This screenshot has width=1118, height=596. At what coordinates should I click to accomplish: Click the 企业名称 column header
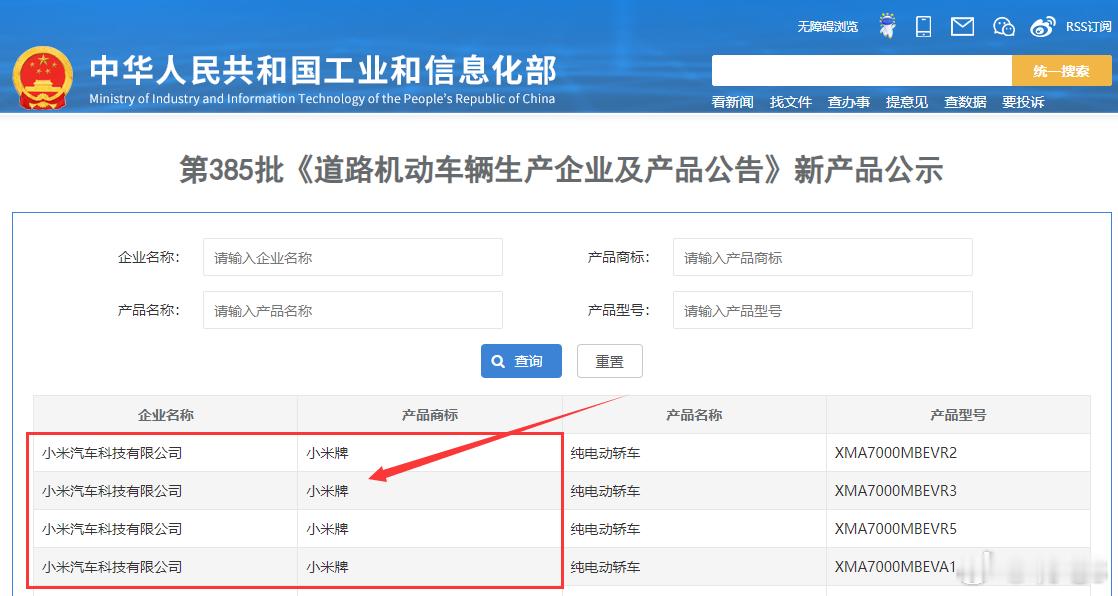pyautogui.click(x=165, y=415)
